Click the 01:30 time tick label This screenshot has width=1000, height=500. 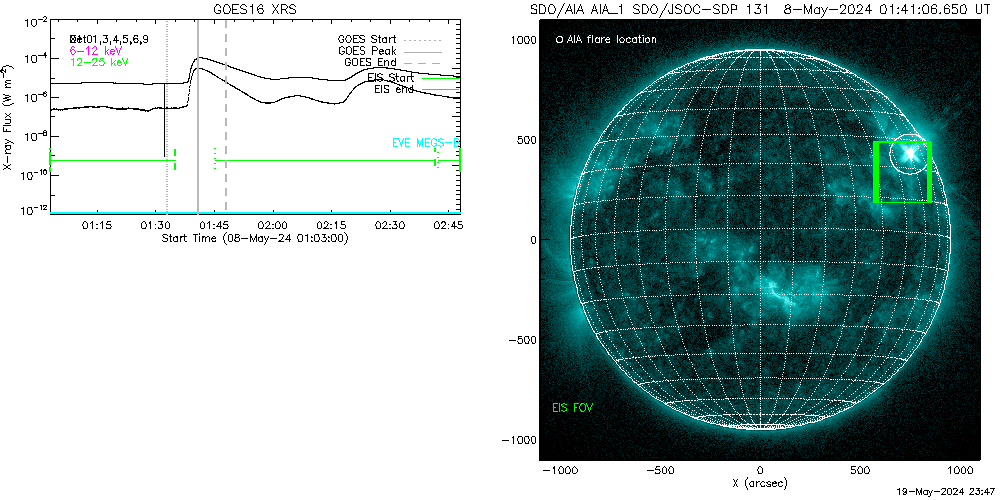(155, 225)
